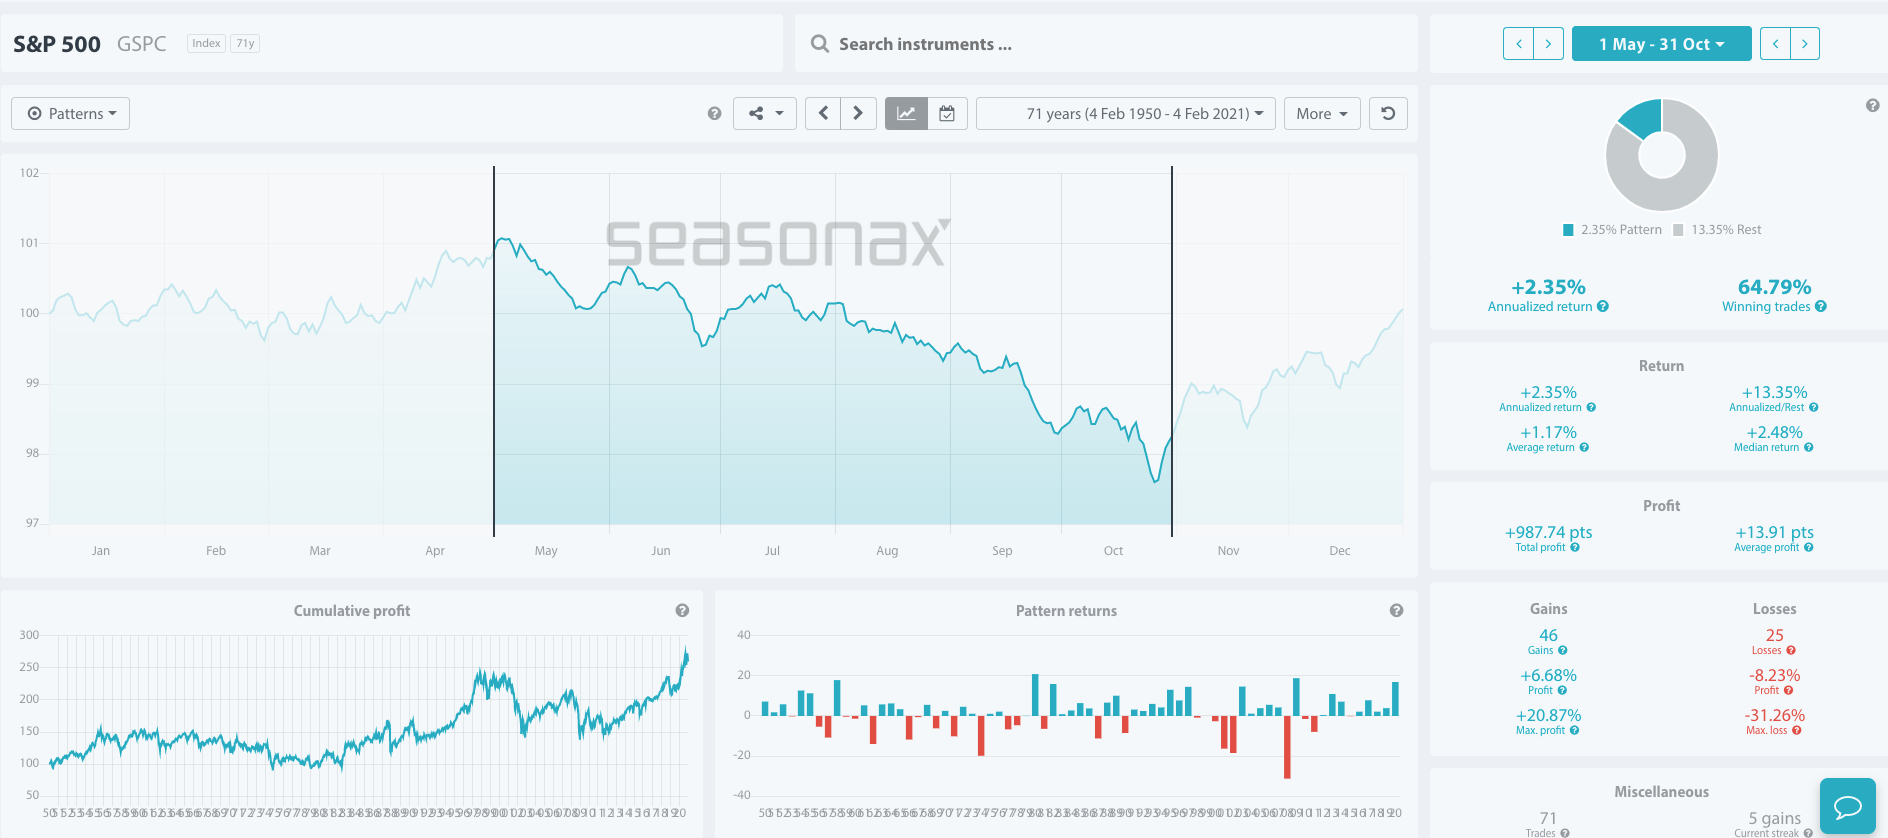The width and height of the screenshot is (1888, 838).
Task: Click the help icon beside share button
Action: 714,113
